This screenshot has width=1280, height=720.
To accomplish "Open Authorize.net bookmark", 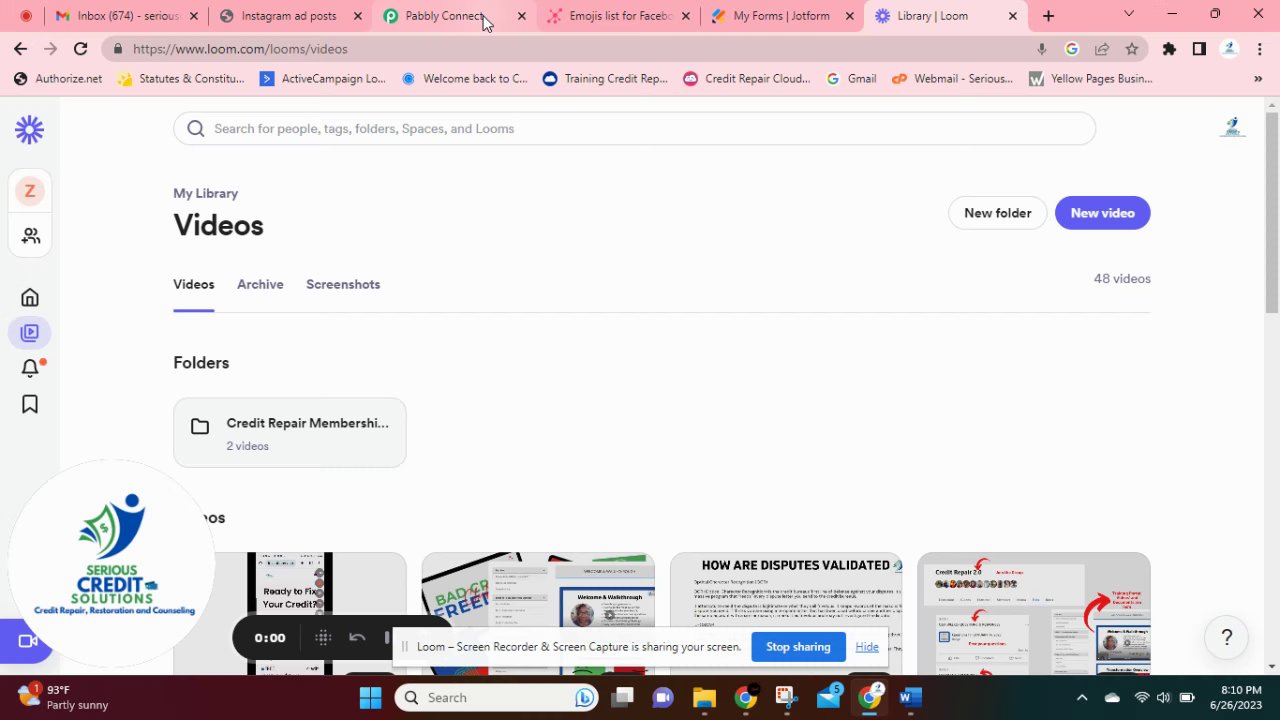I will tap(58, 78).
